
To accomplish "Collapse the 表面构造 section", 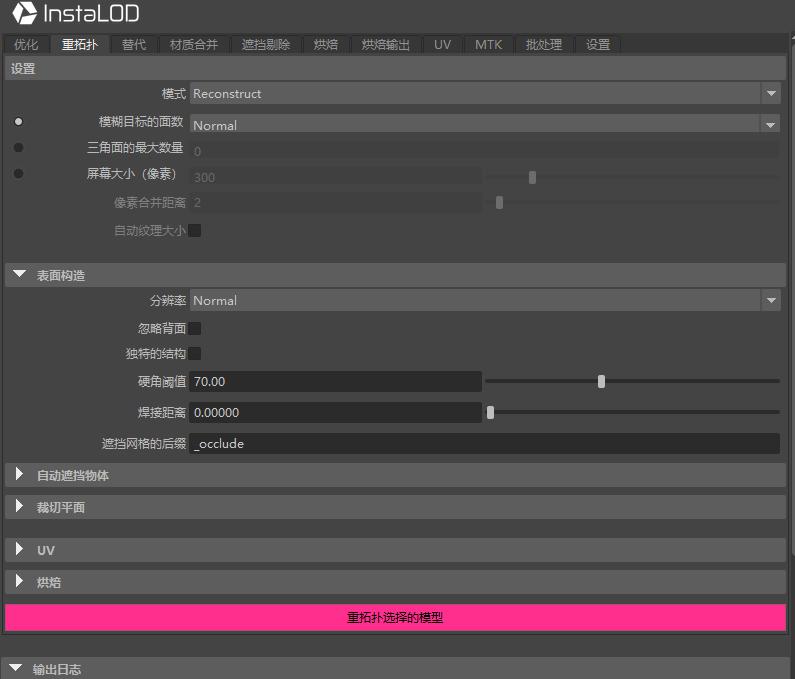I will [x=19, y=275].
